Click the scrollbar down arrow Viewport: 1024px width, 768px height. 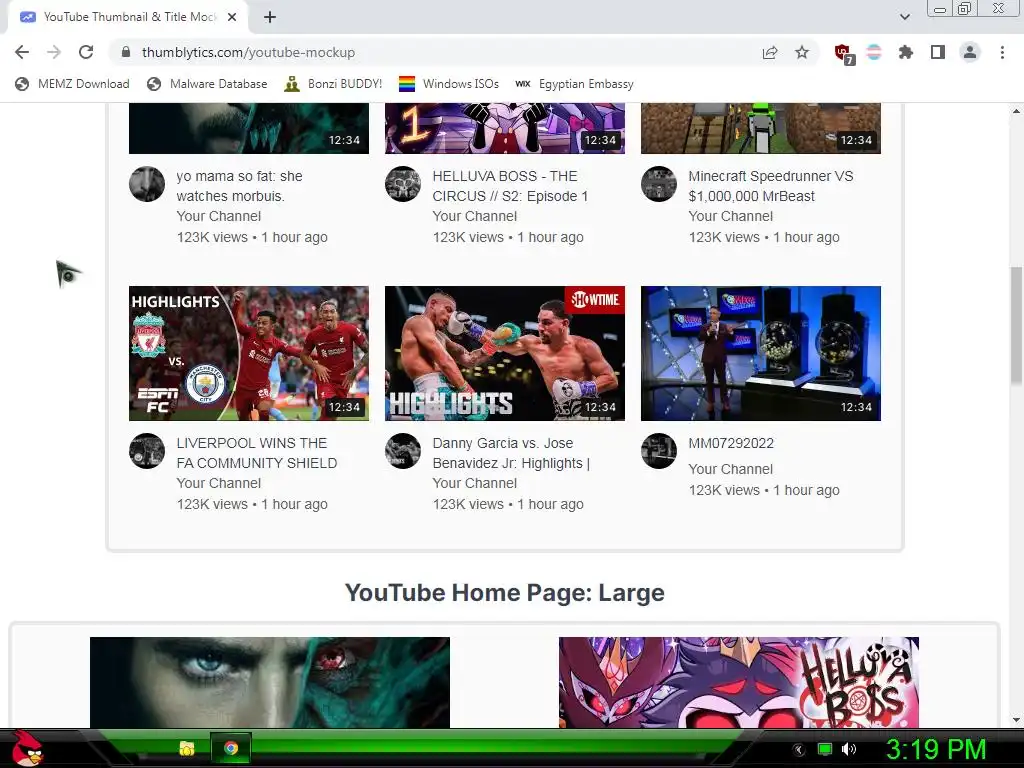pos(1016,720)
